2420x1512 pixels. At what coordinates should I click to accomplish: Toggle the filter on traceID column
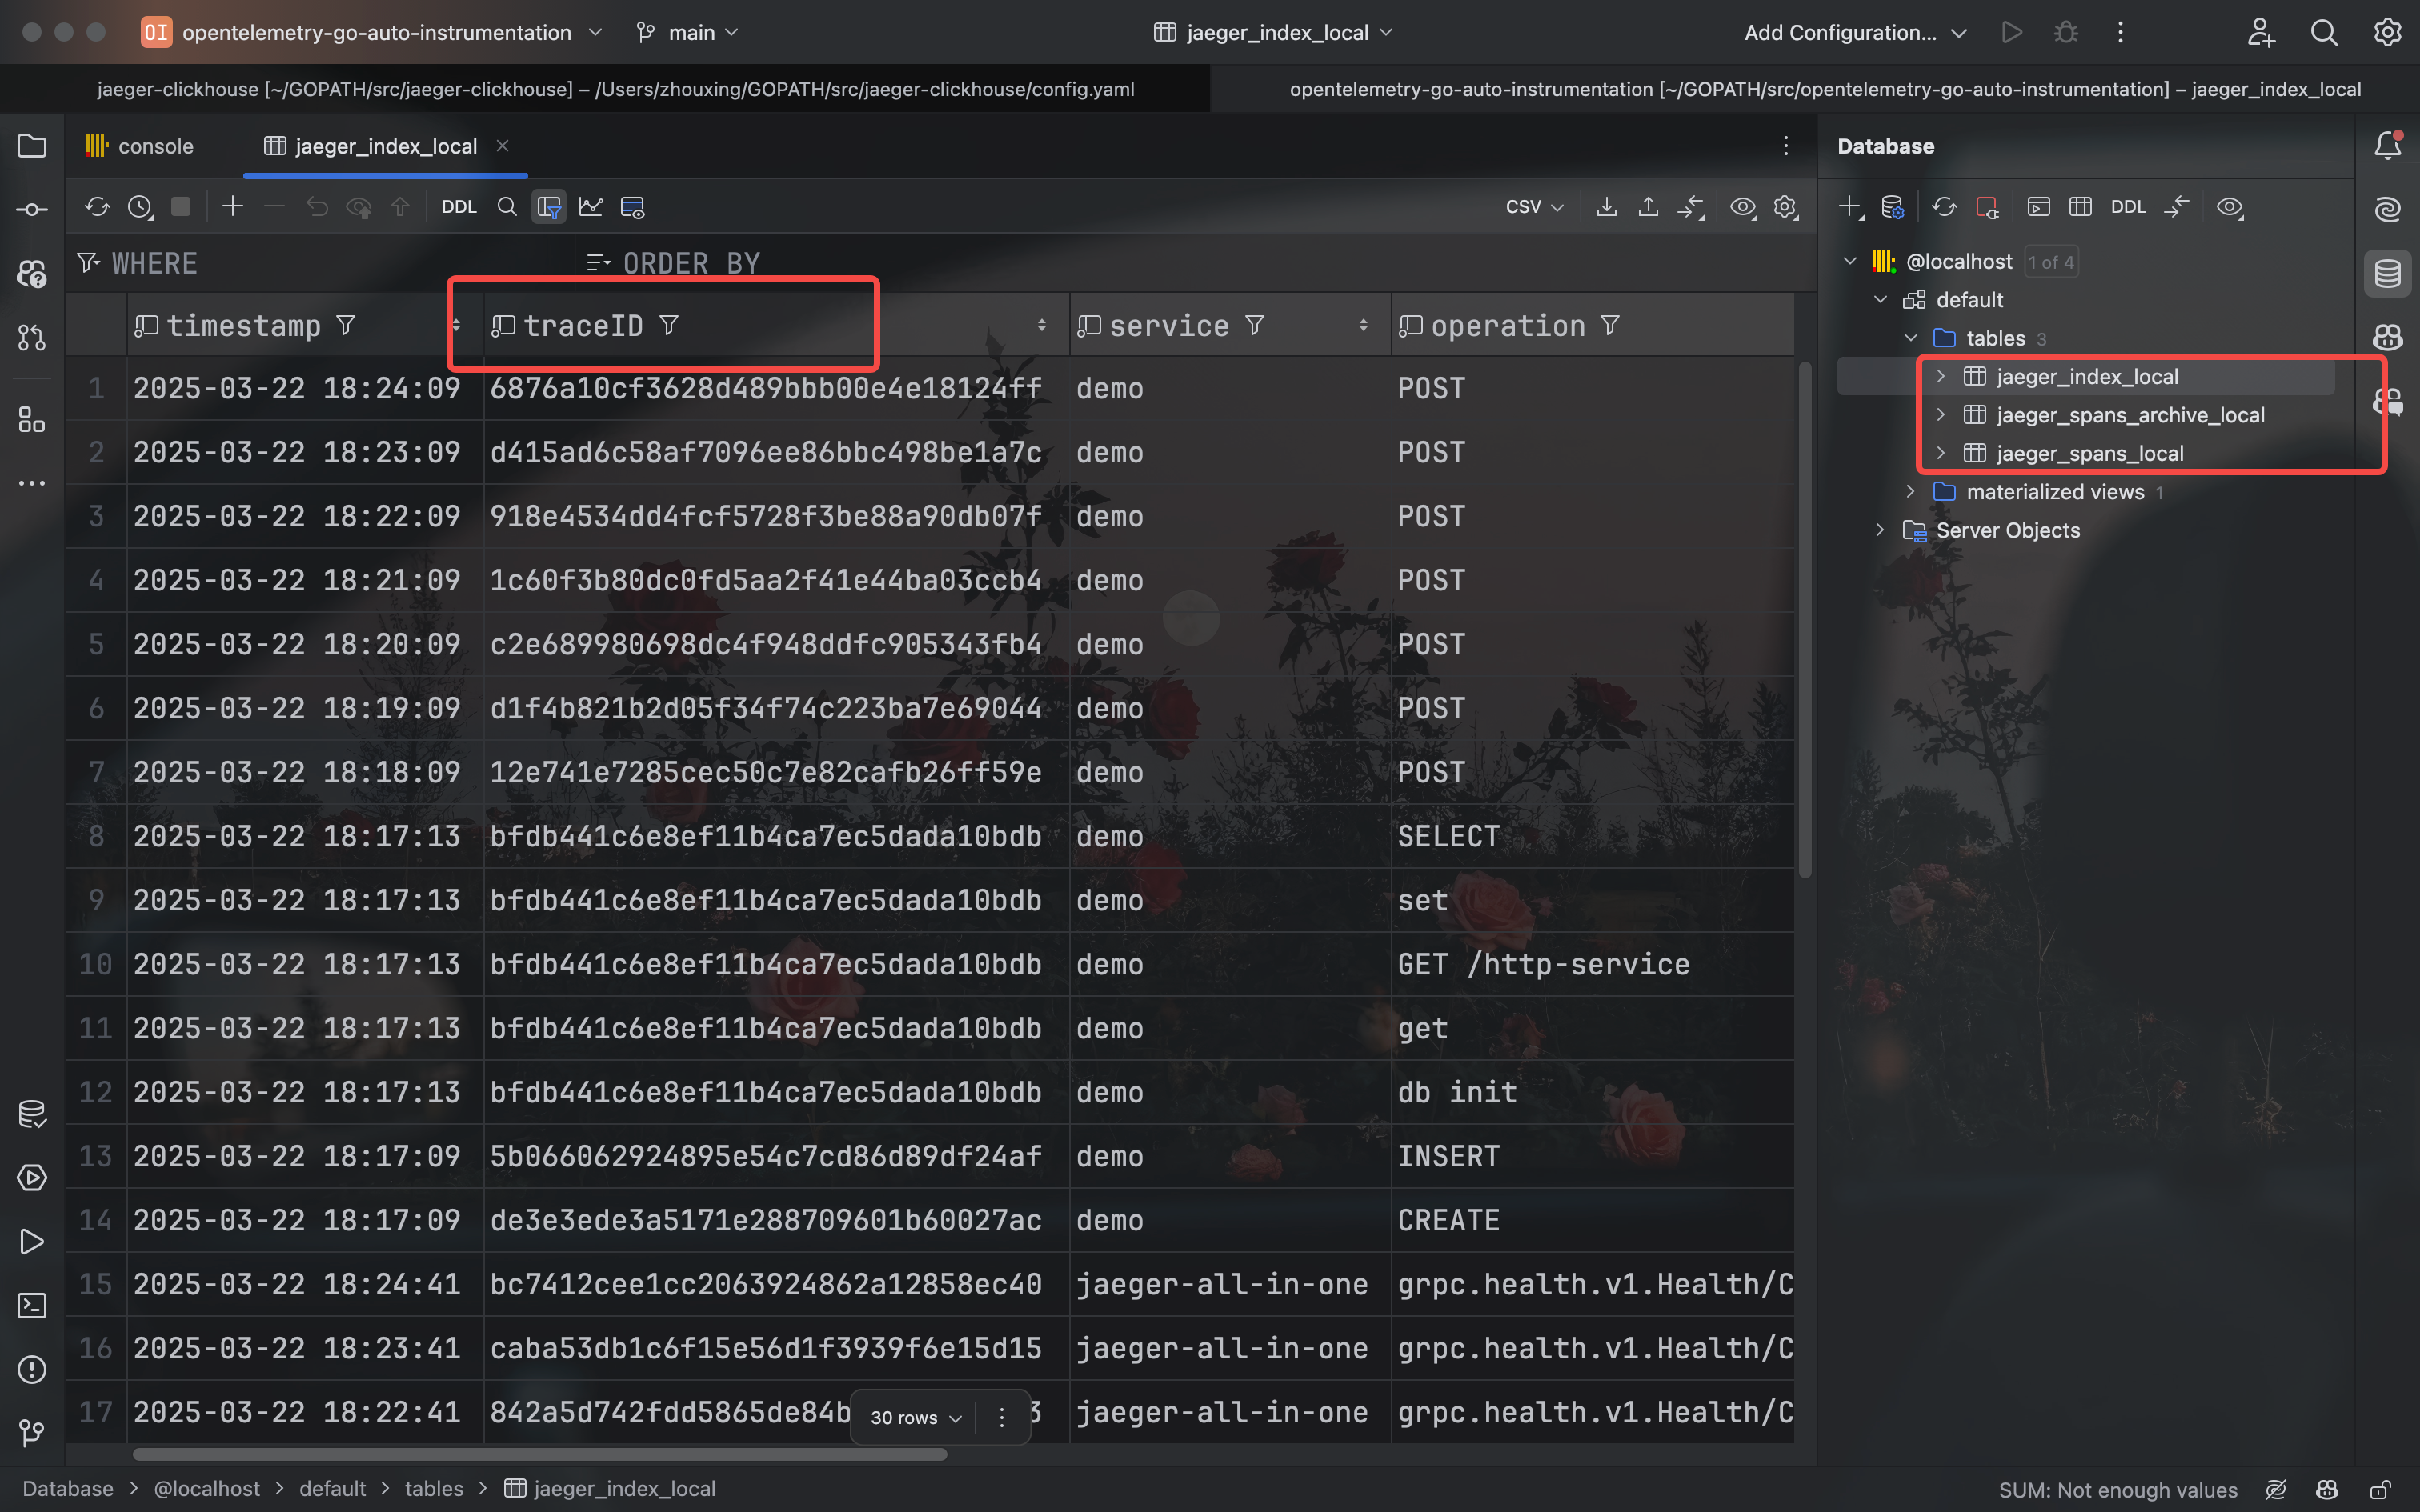pyautogui.click(x=669, y=325)
